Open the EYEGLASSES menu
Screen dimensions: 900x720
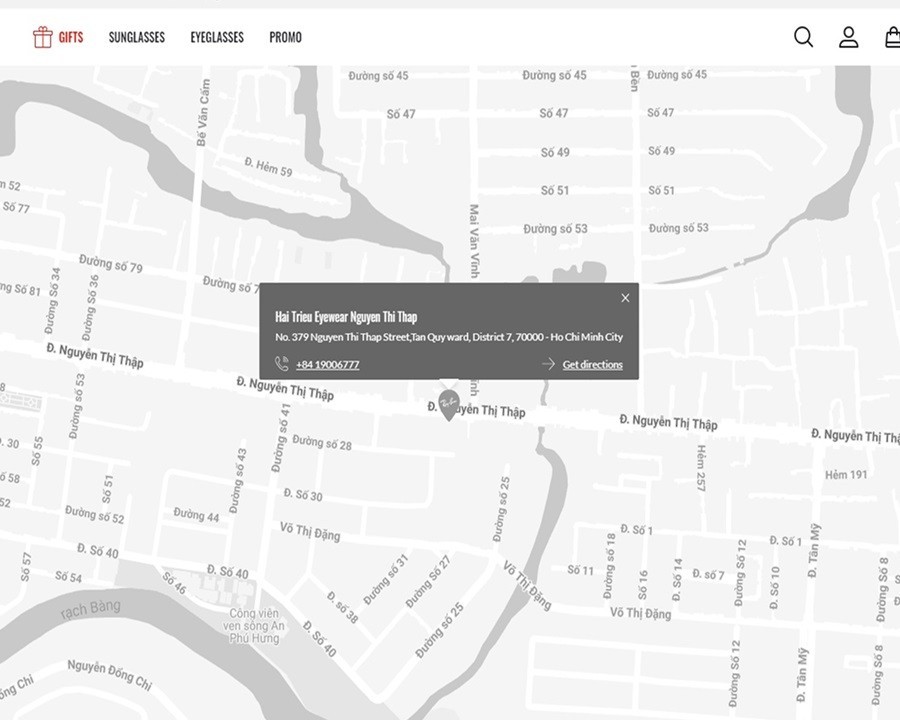pyautogui.click(x=217, y=38)
